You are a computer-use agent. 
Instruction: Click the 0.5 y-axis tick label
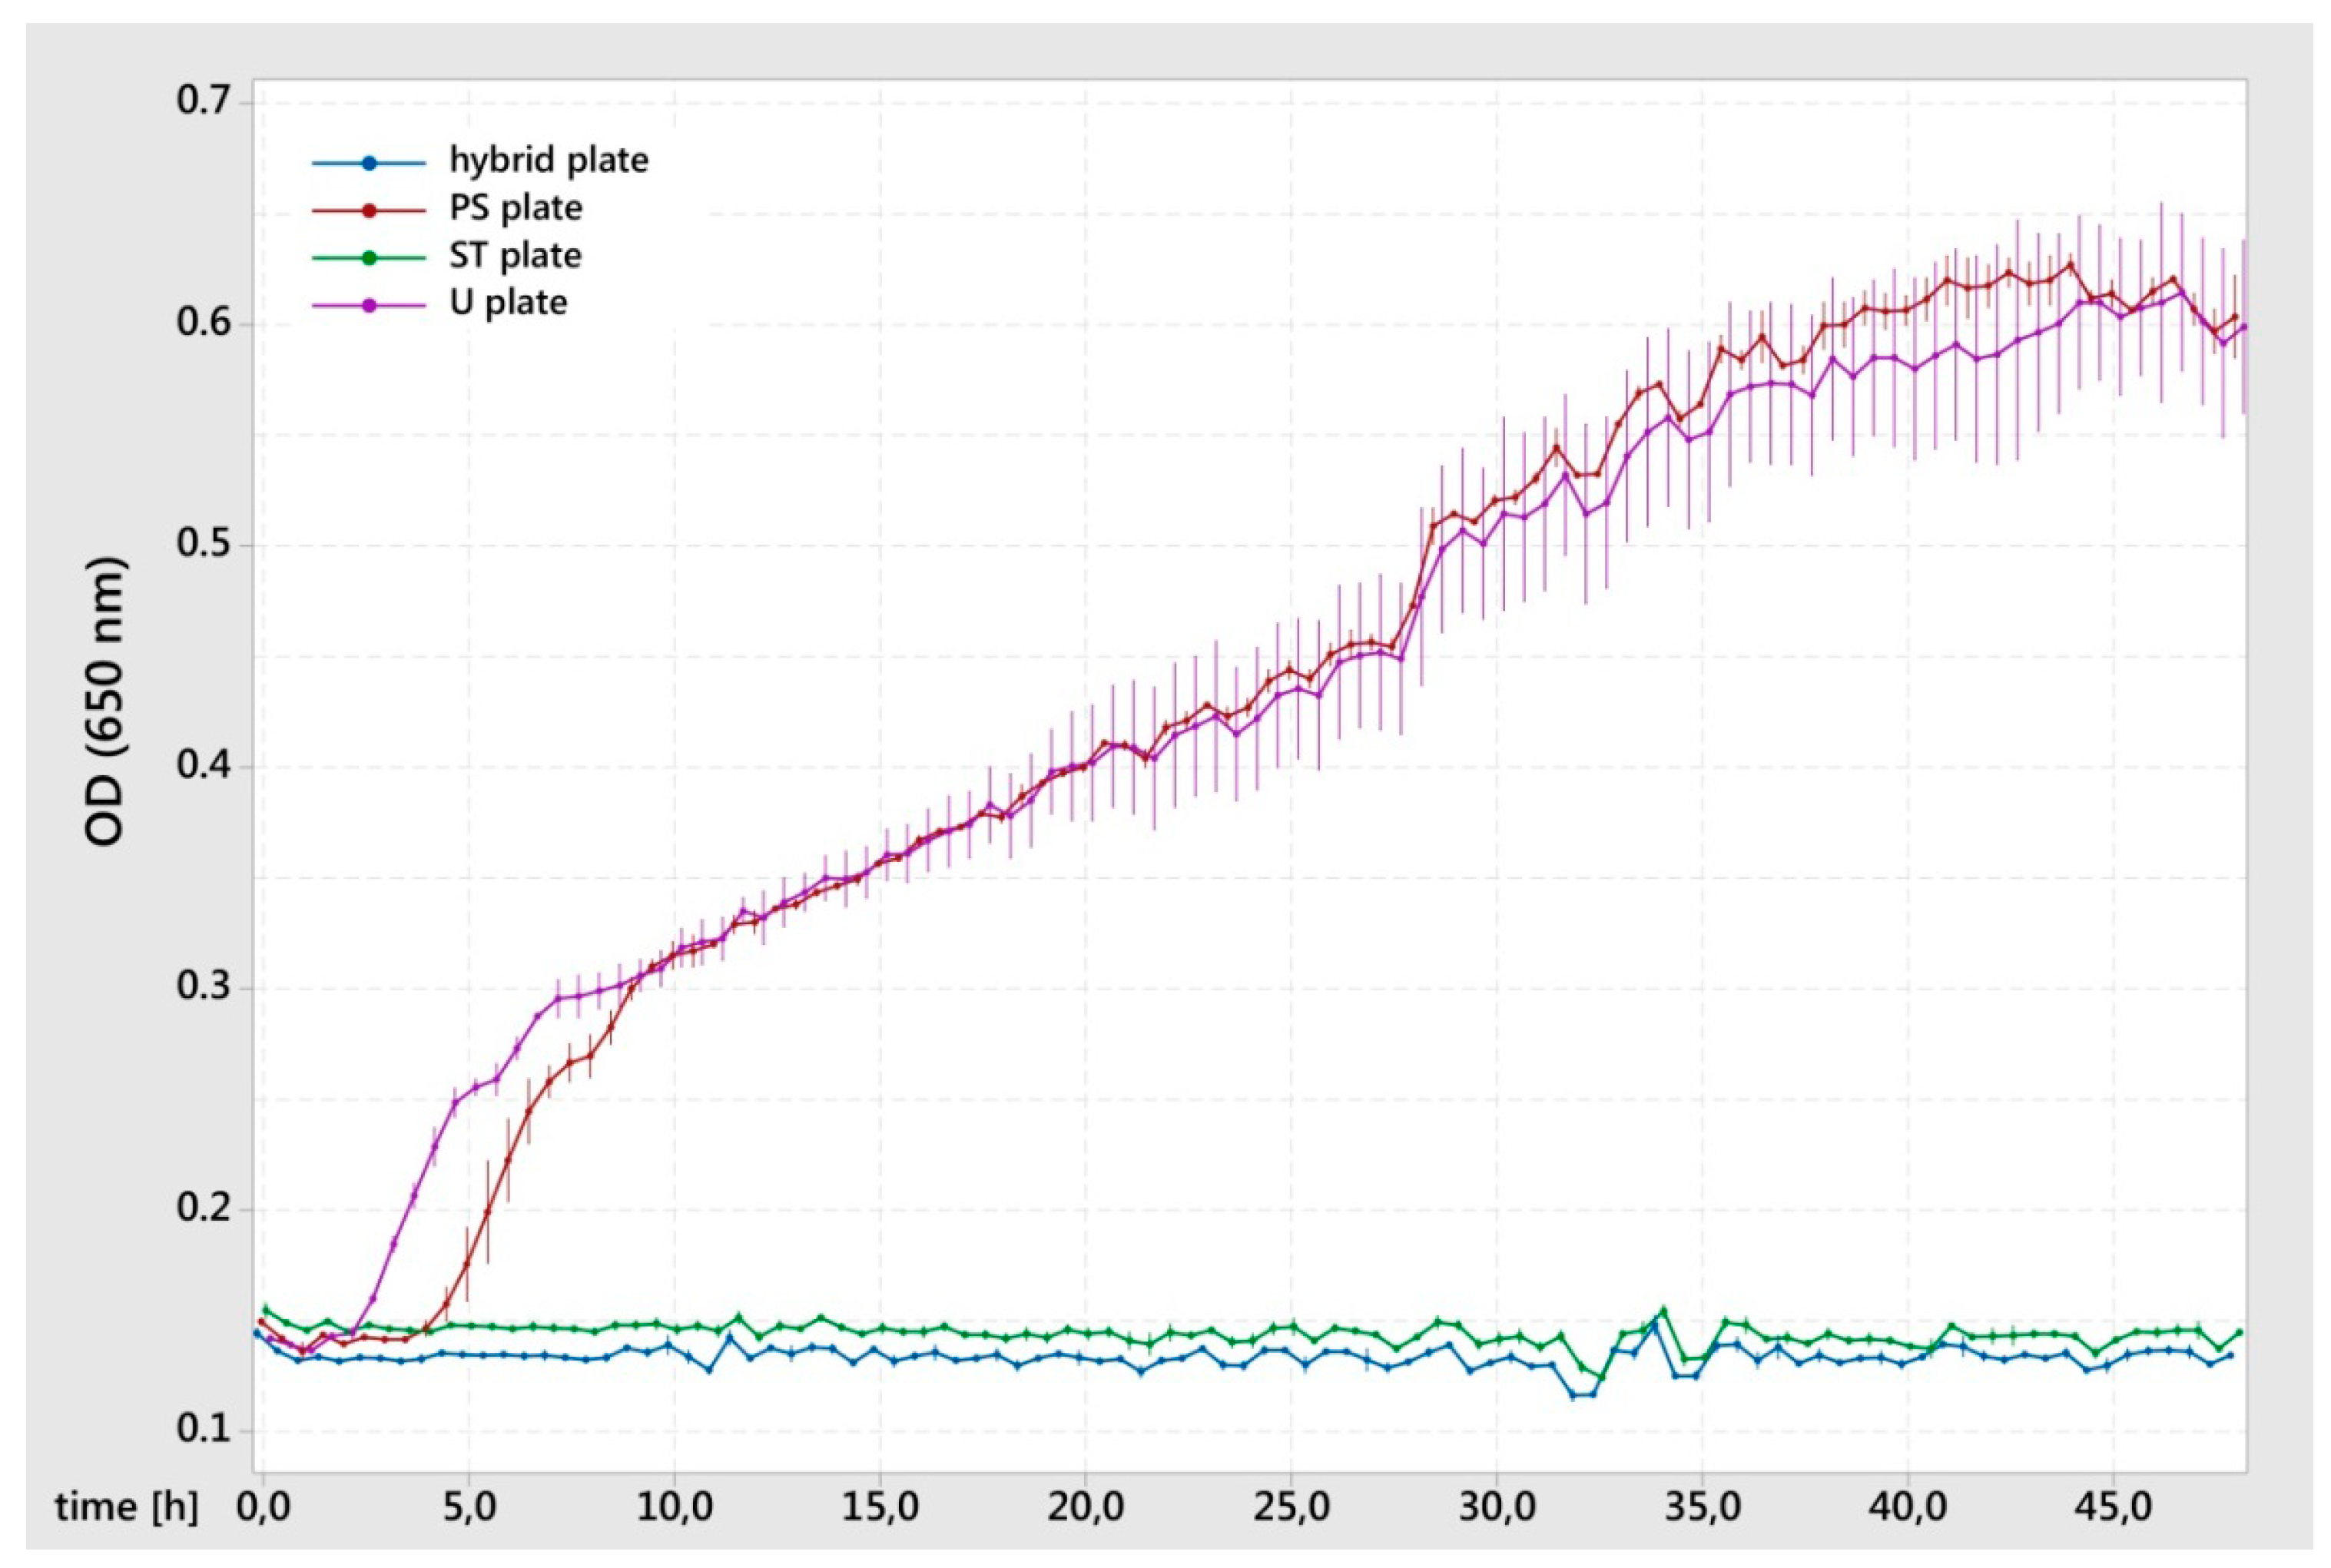(x=203, y=545)
